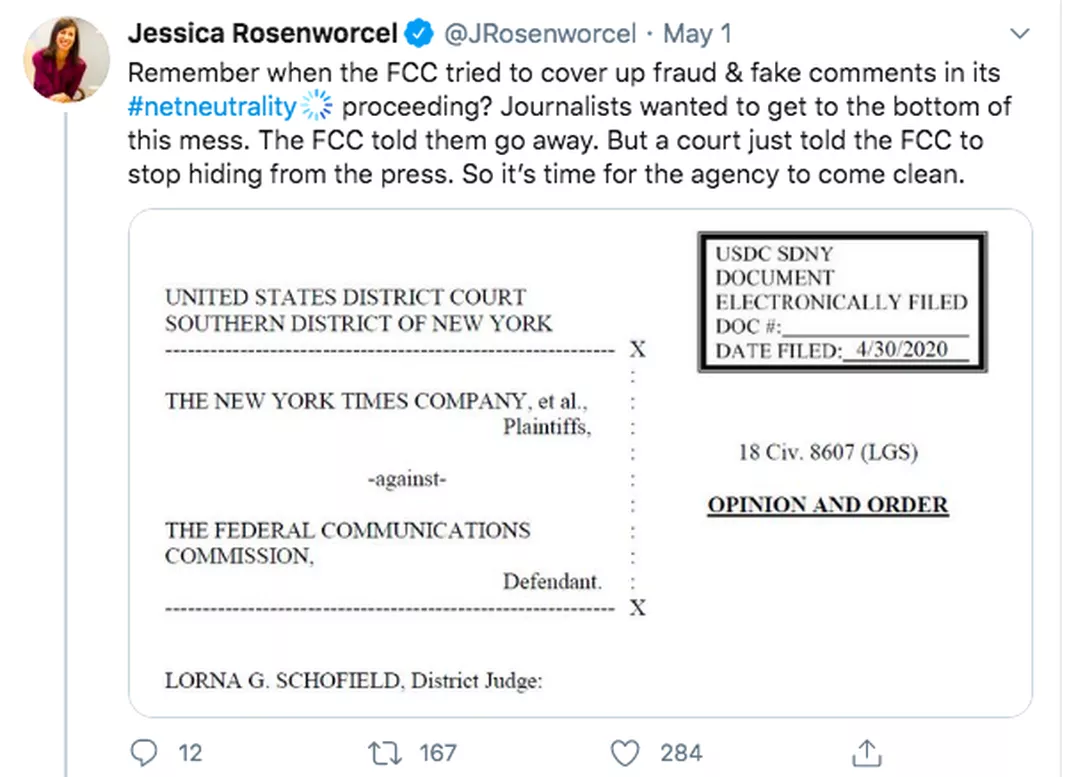Like the tweet with the heart icon
Viewport: 1092px width, 777px height.
click(624, 753)
